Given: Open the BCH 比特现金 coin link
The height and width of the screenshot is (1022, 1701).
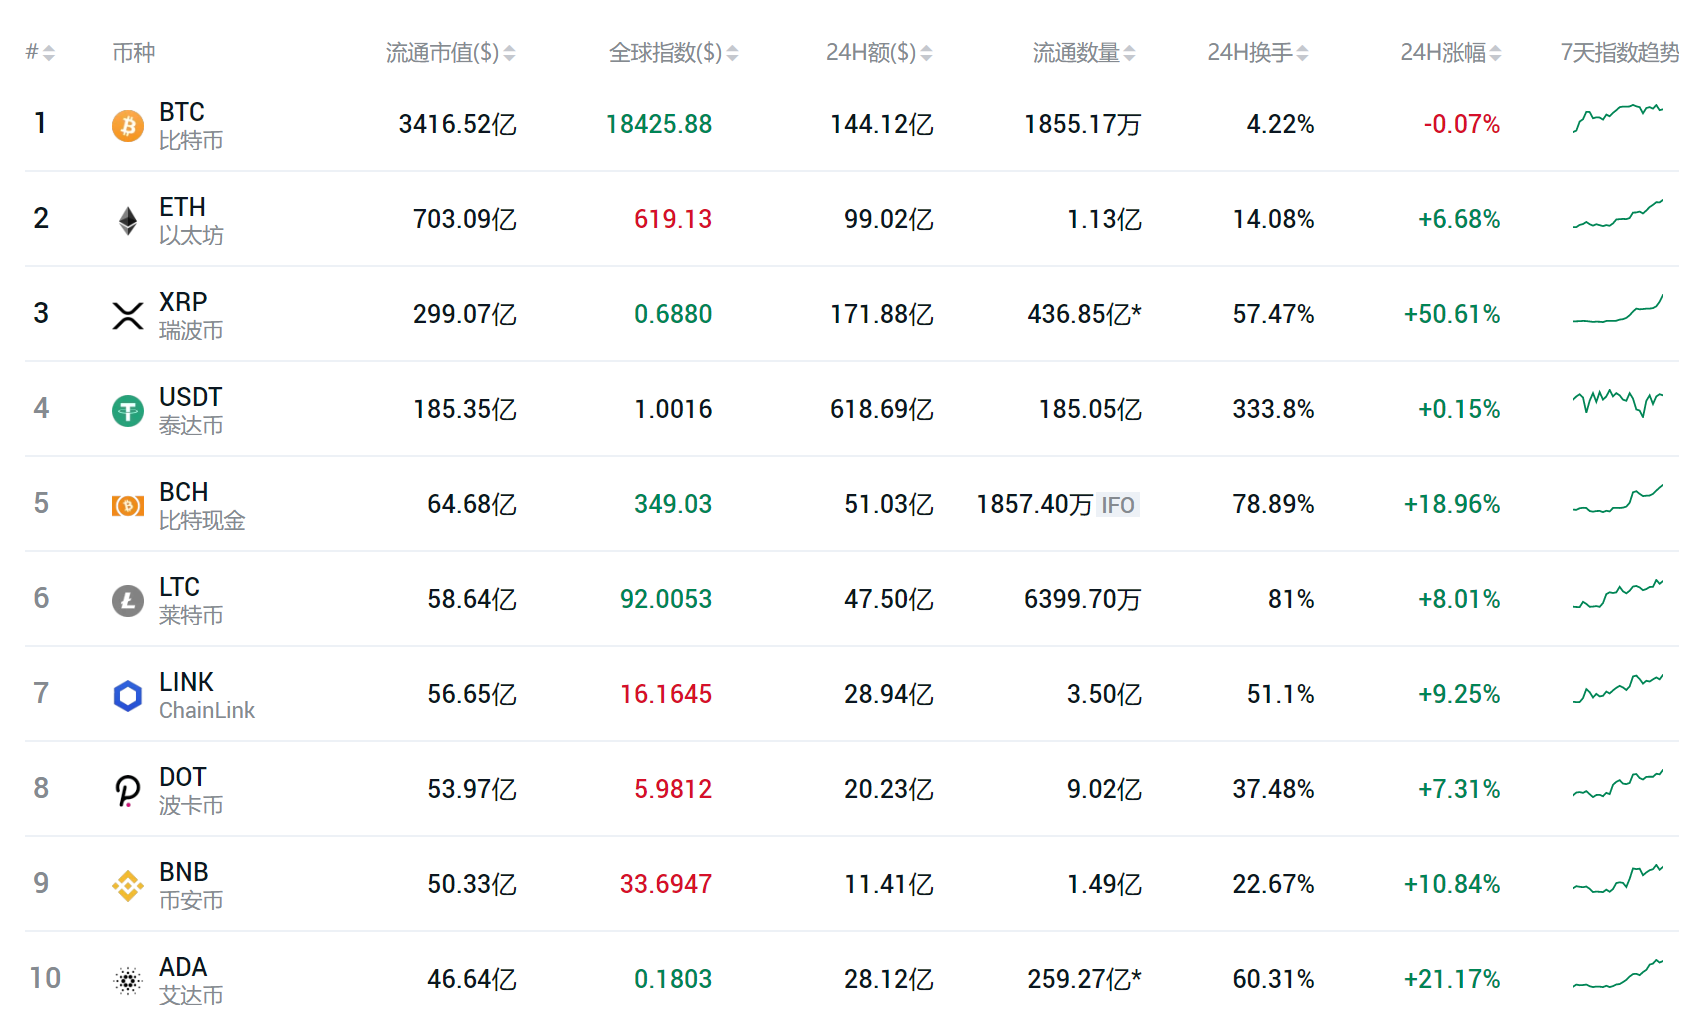Looking at the screenshot, I should click(x=202, y=506).
